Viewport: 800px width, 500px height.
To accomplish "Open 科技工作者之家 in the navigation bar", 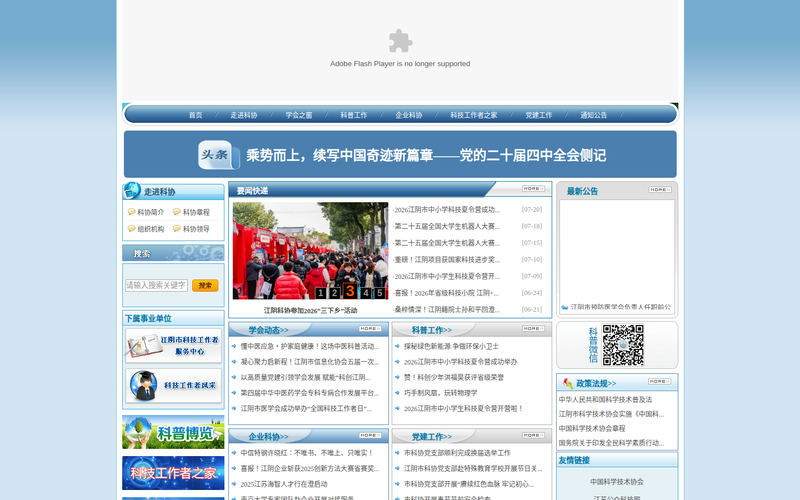I will 474,115.
